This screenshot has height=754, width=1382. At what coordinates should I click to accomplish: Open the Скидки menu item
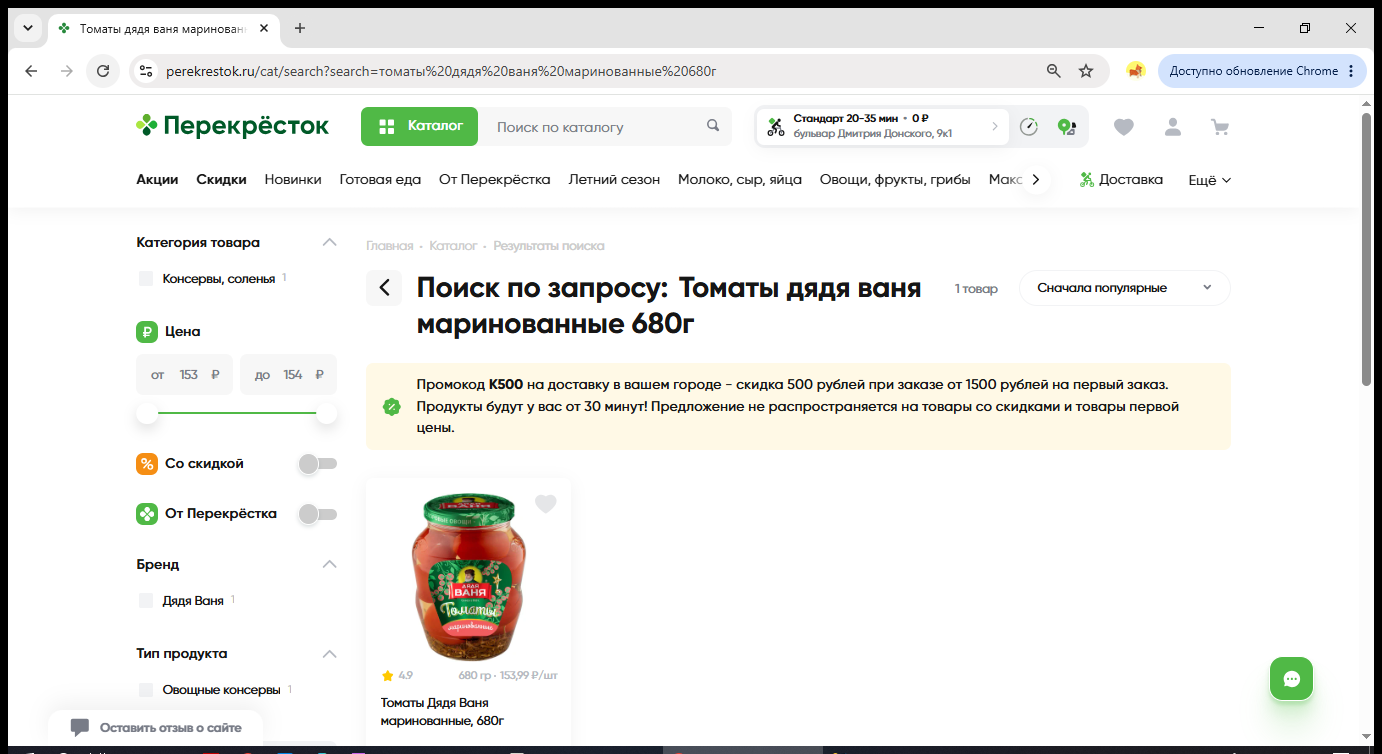(221, 180)
